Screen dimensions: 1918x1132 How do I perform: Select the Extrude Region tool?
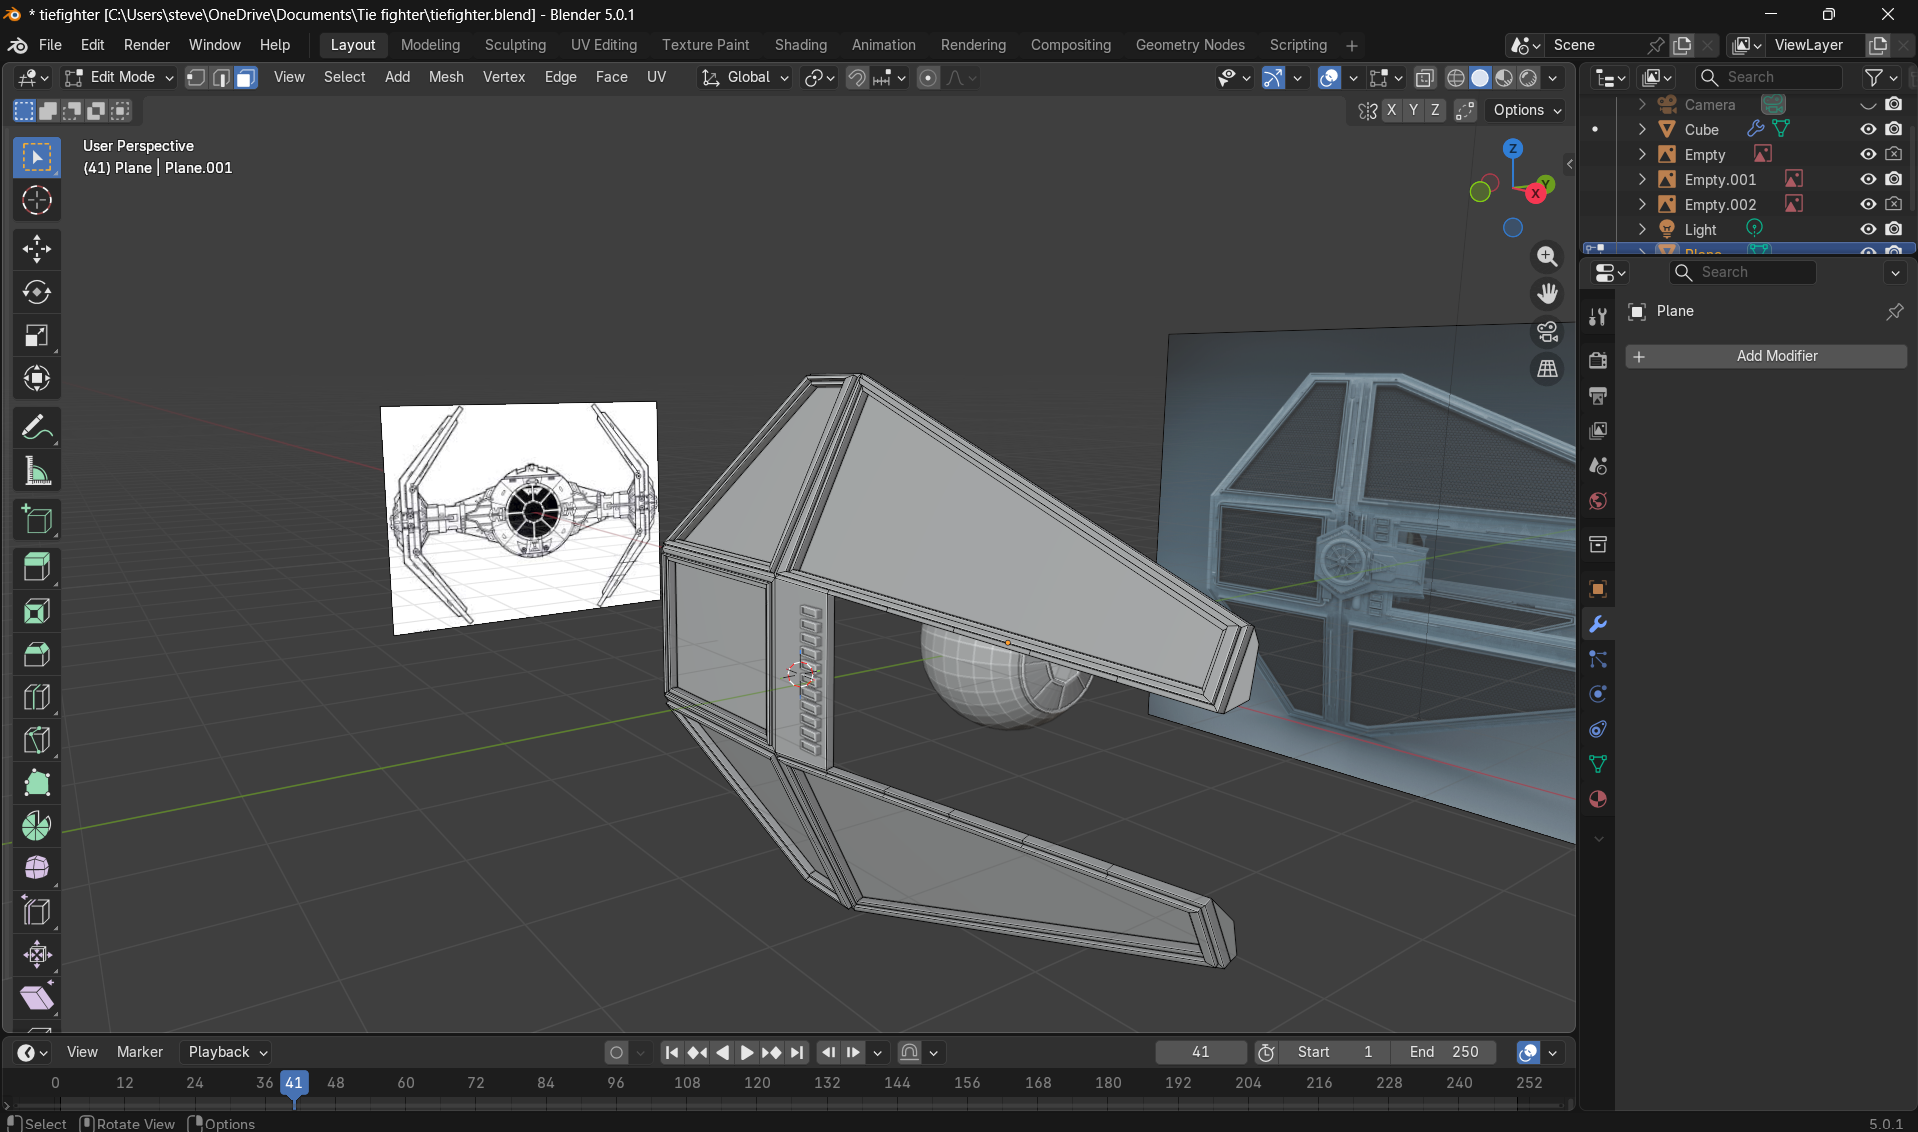pyautogui.click(x=37, y=568)
